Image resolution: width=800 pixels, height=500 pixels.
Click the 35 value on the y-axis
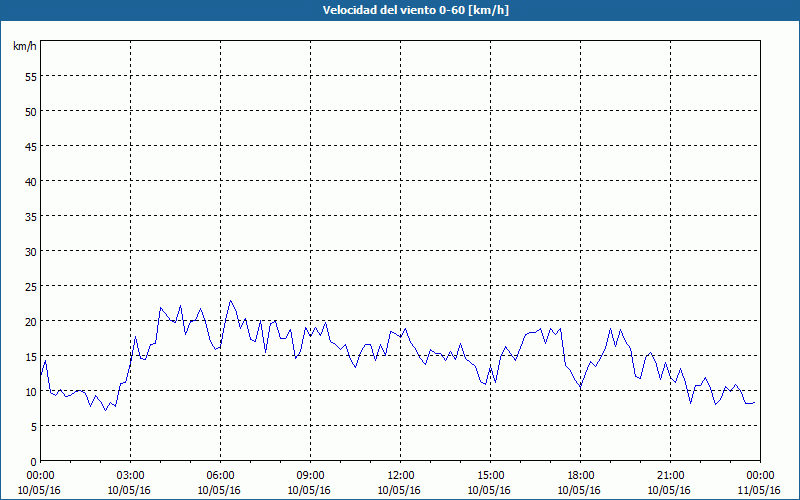click(x=31, y=216)
